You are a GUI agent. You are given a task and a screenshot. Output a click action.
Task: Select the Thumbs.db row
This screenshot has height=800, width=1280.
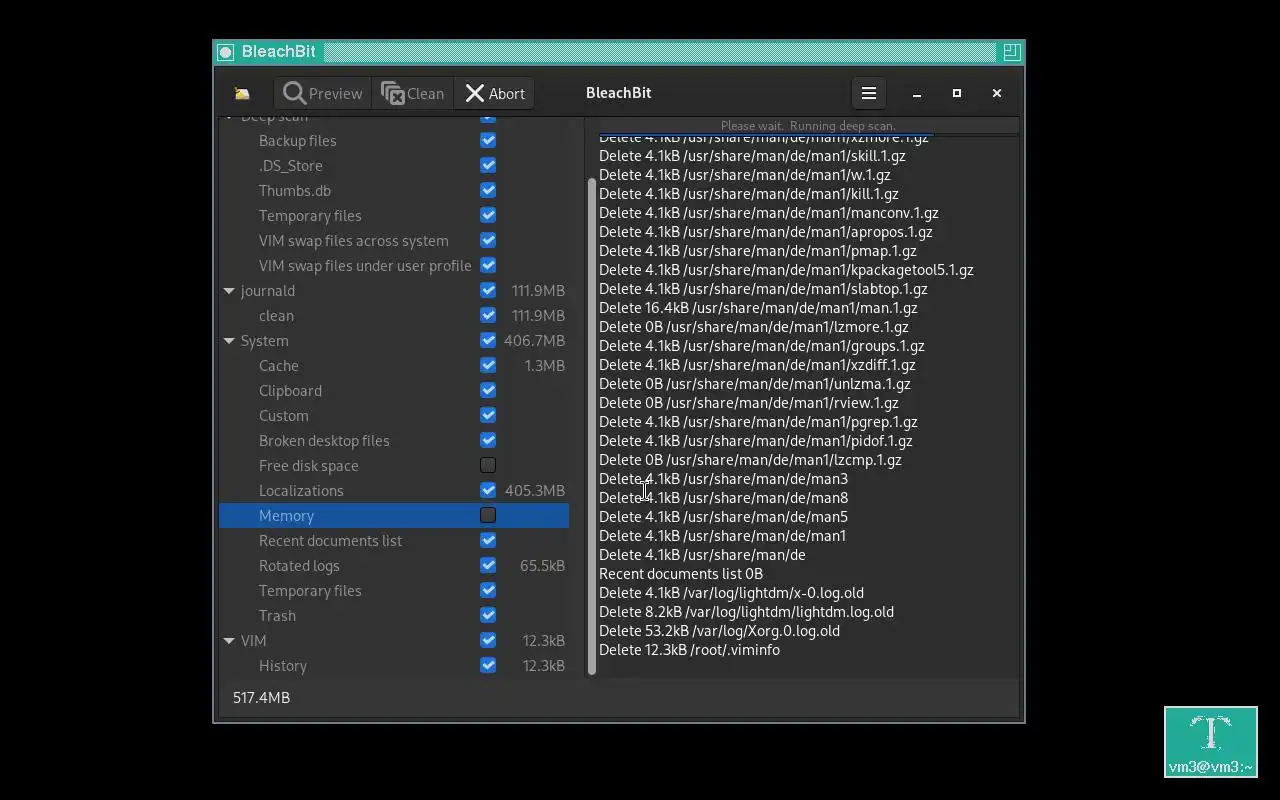(x=394, y=190)
